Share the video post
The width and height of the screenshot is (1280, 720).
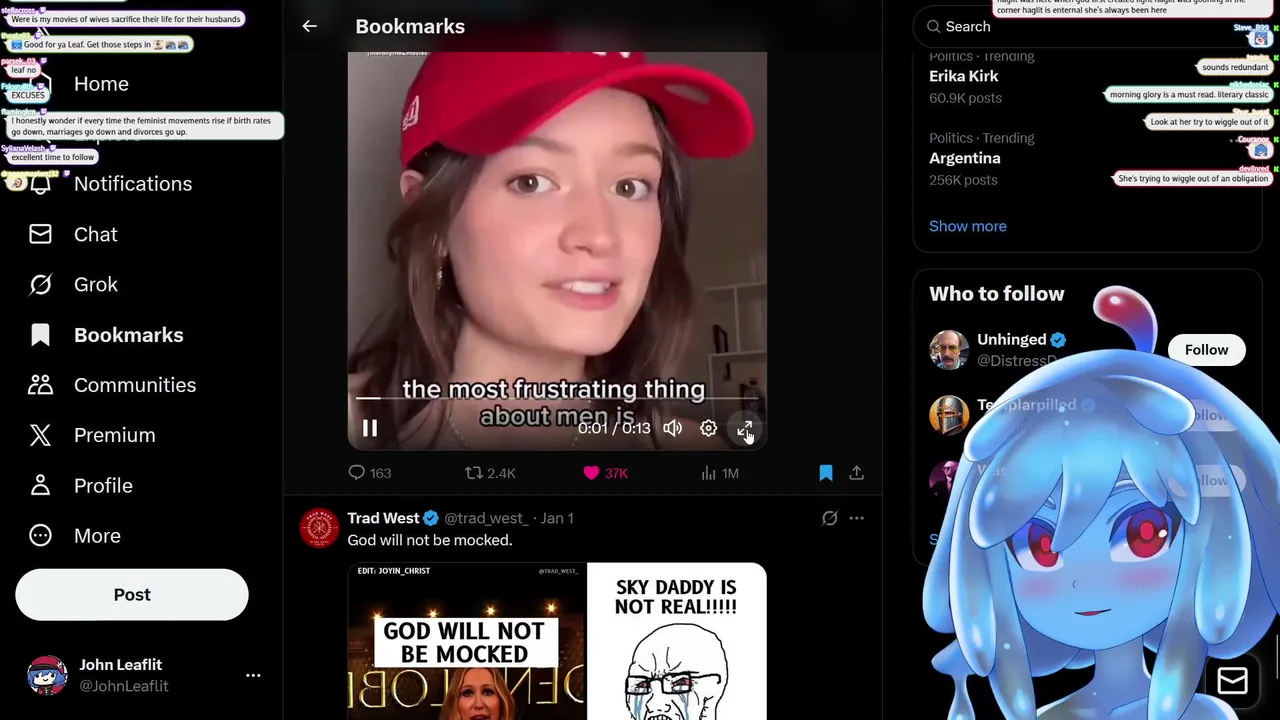[857, 473]
